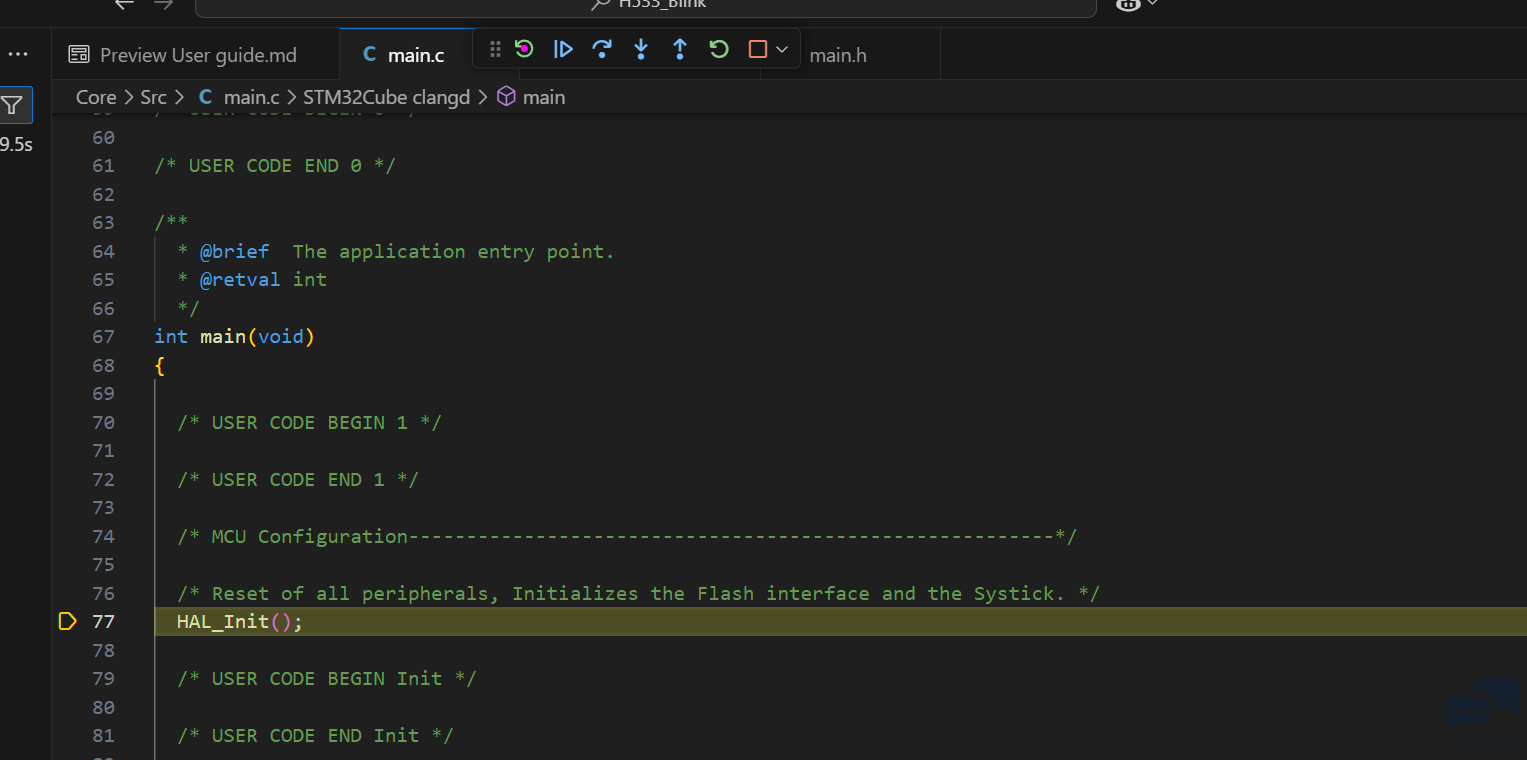Click the Reset device and break debug icon
The height and width of the screenshot is (760, 1527).
tap(524, 49)
